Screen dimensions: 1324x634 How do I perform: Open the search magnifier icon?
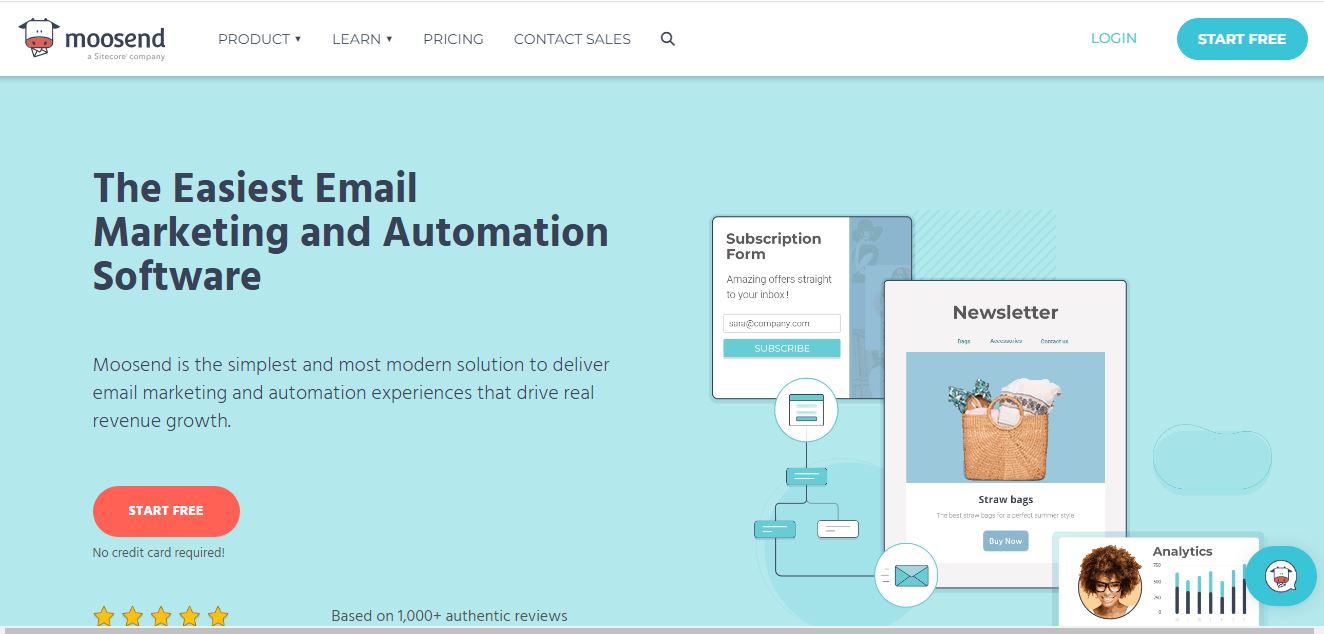(x=668, y=39)
